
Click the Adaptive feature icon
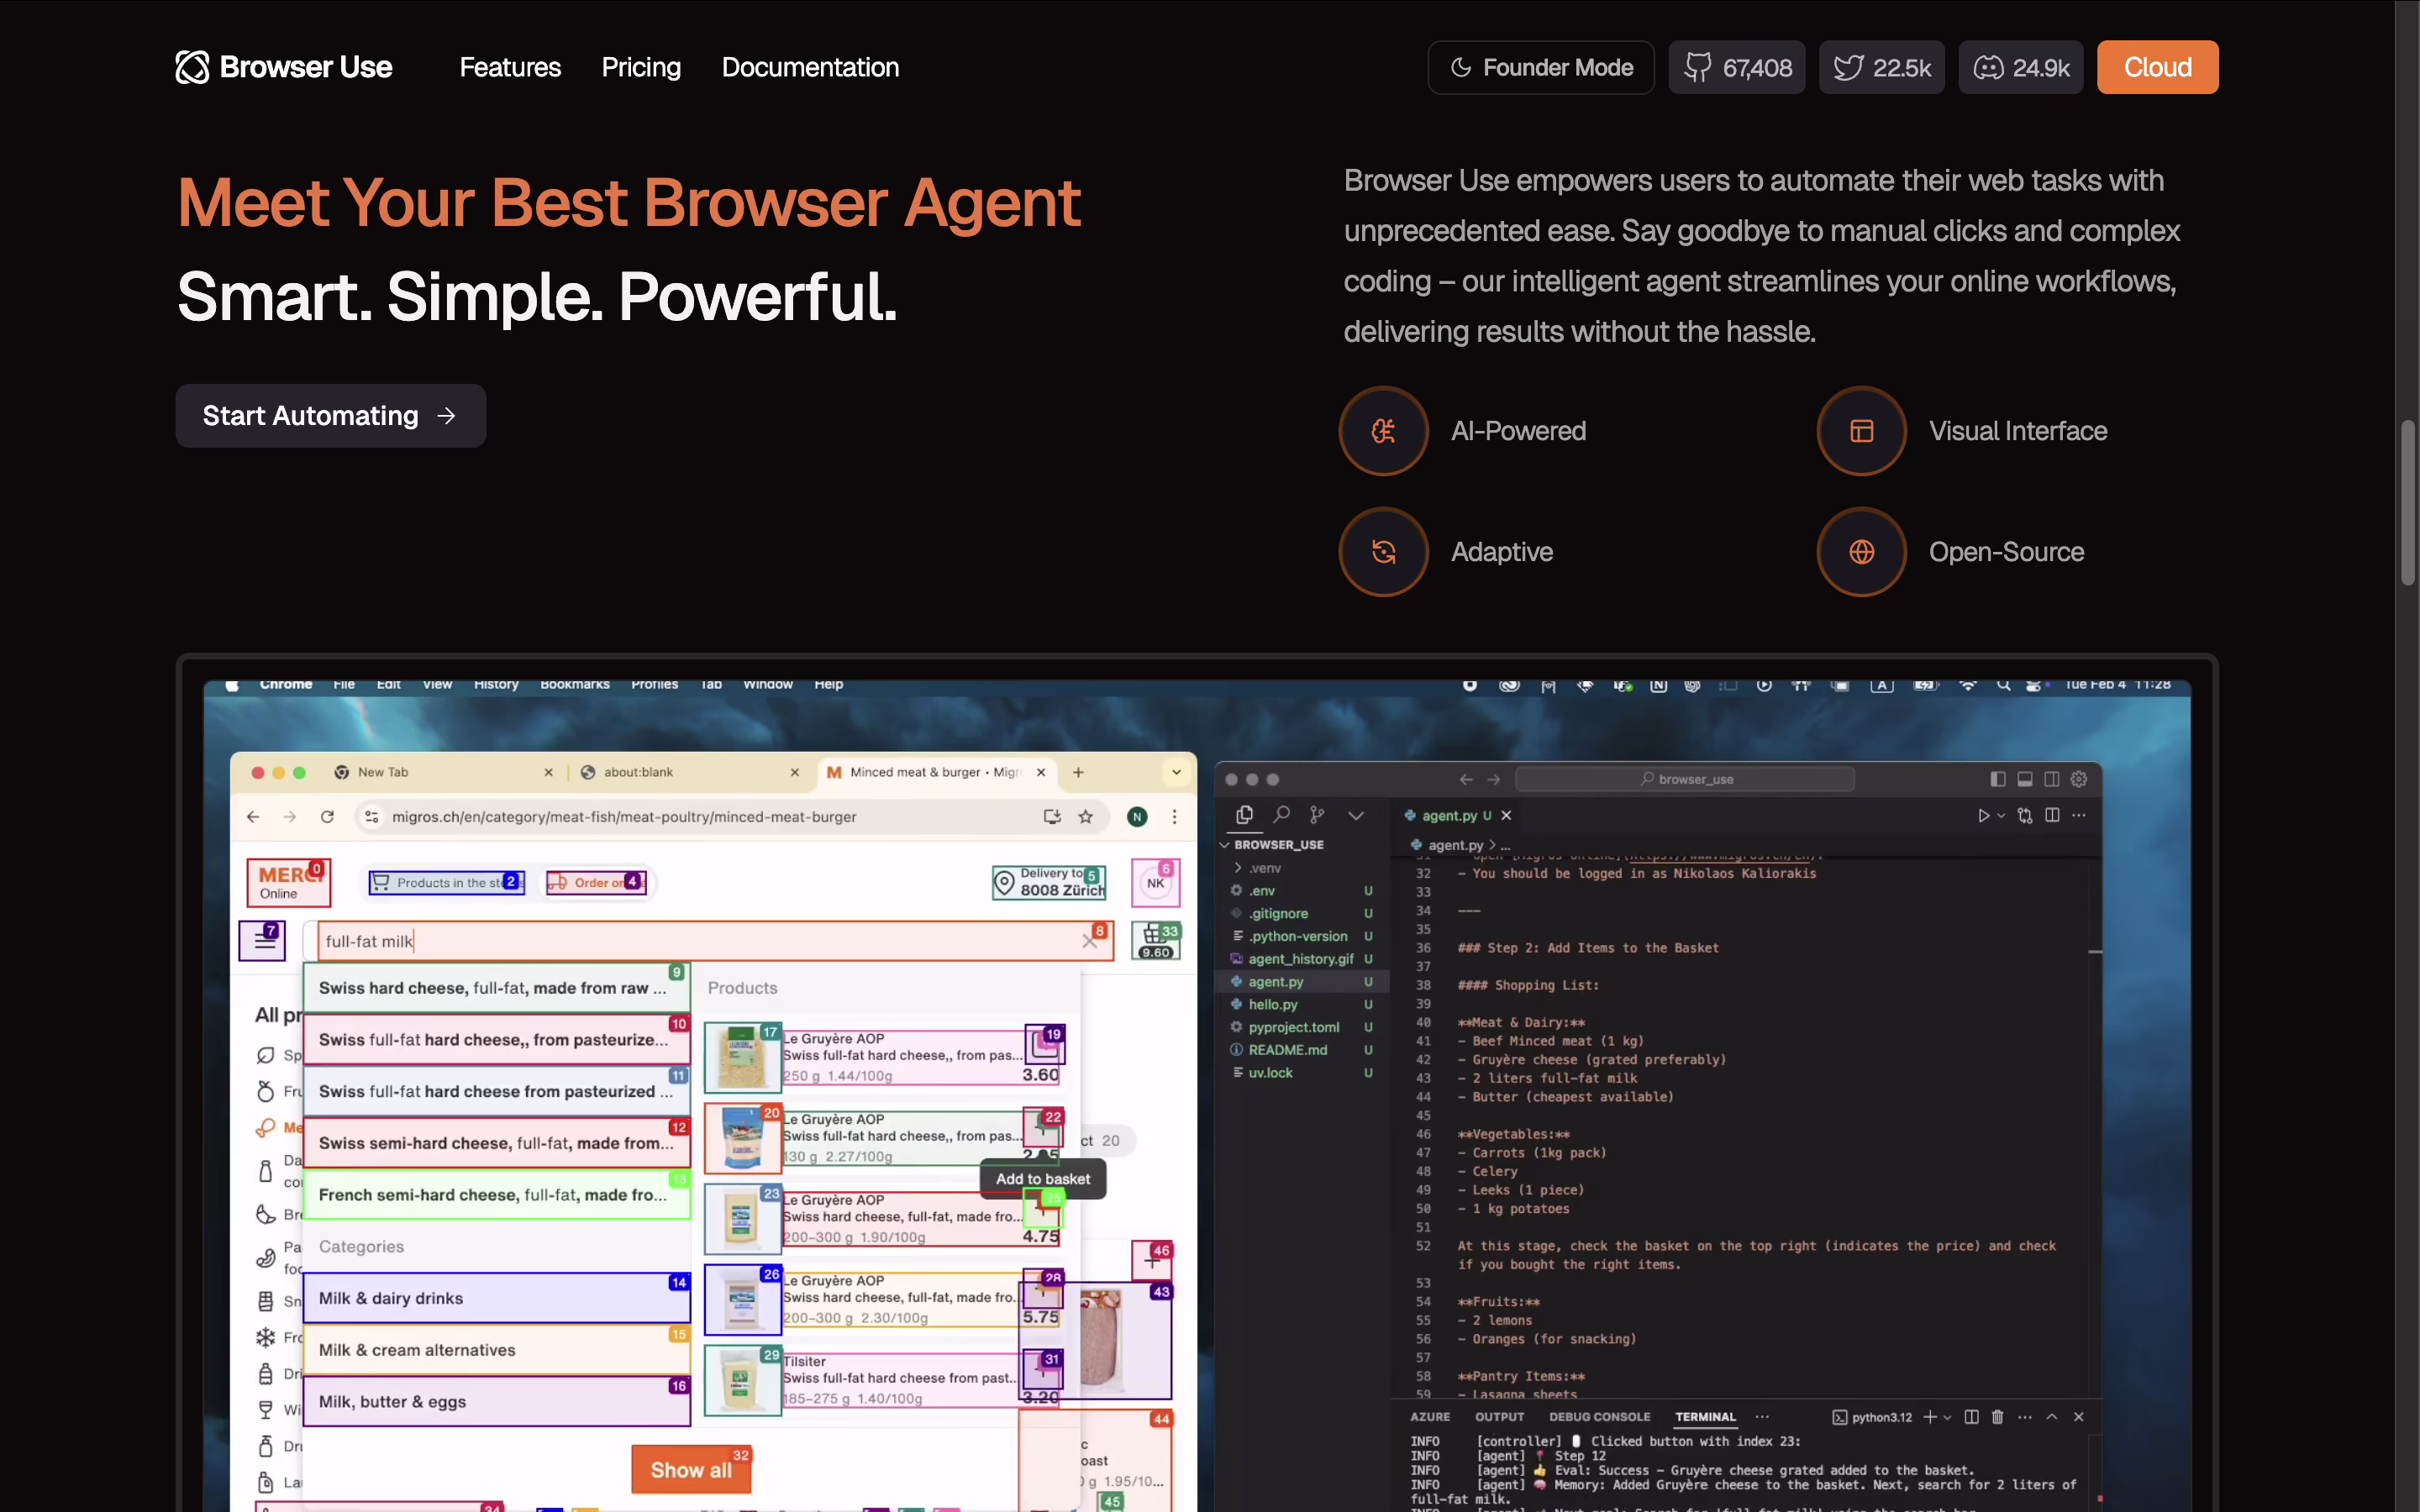click(x=1383, y=552)
